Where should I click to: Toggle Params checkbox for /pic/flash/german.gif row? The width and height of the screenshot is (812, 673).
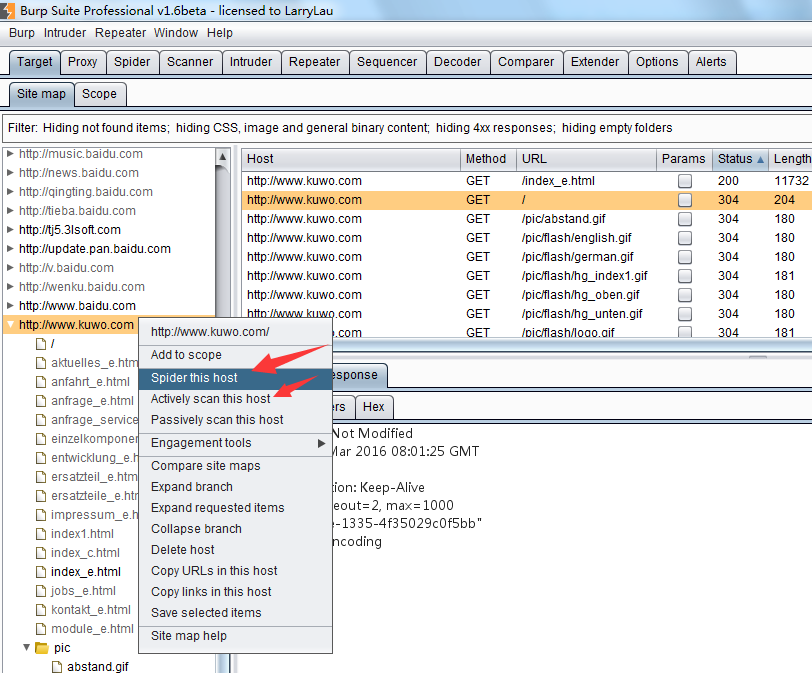click(x=685, y=257)
